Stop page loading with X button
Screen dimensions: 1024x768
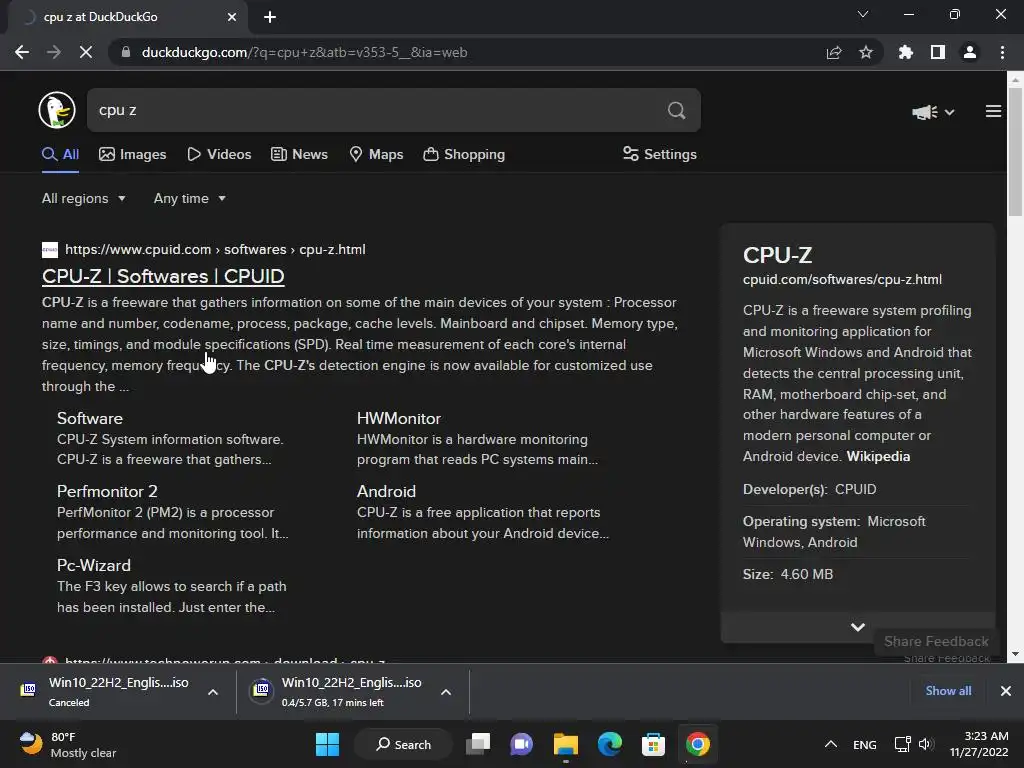click(86, 52)
